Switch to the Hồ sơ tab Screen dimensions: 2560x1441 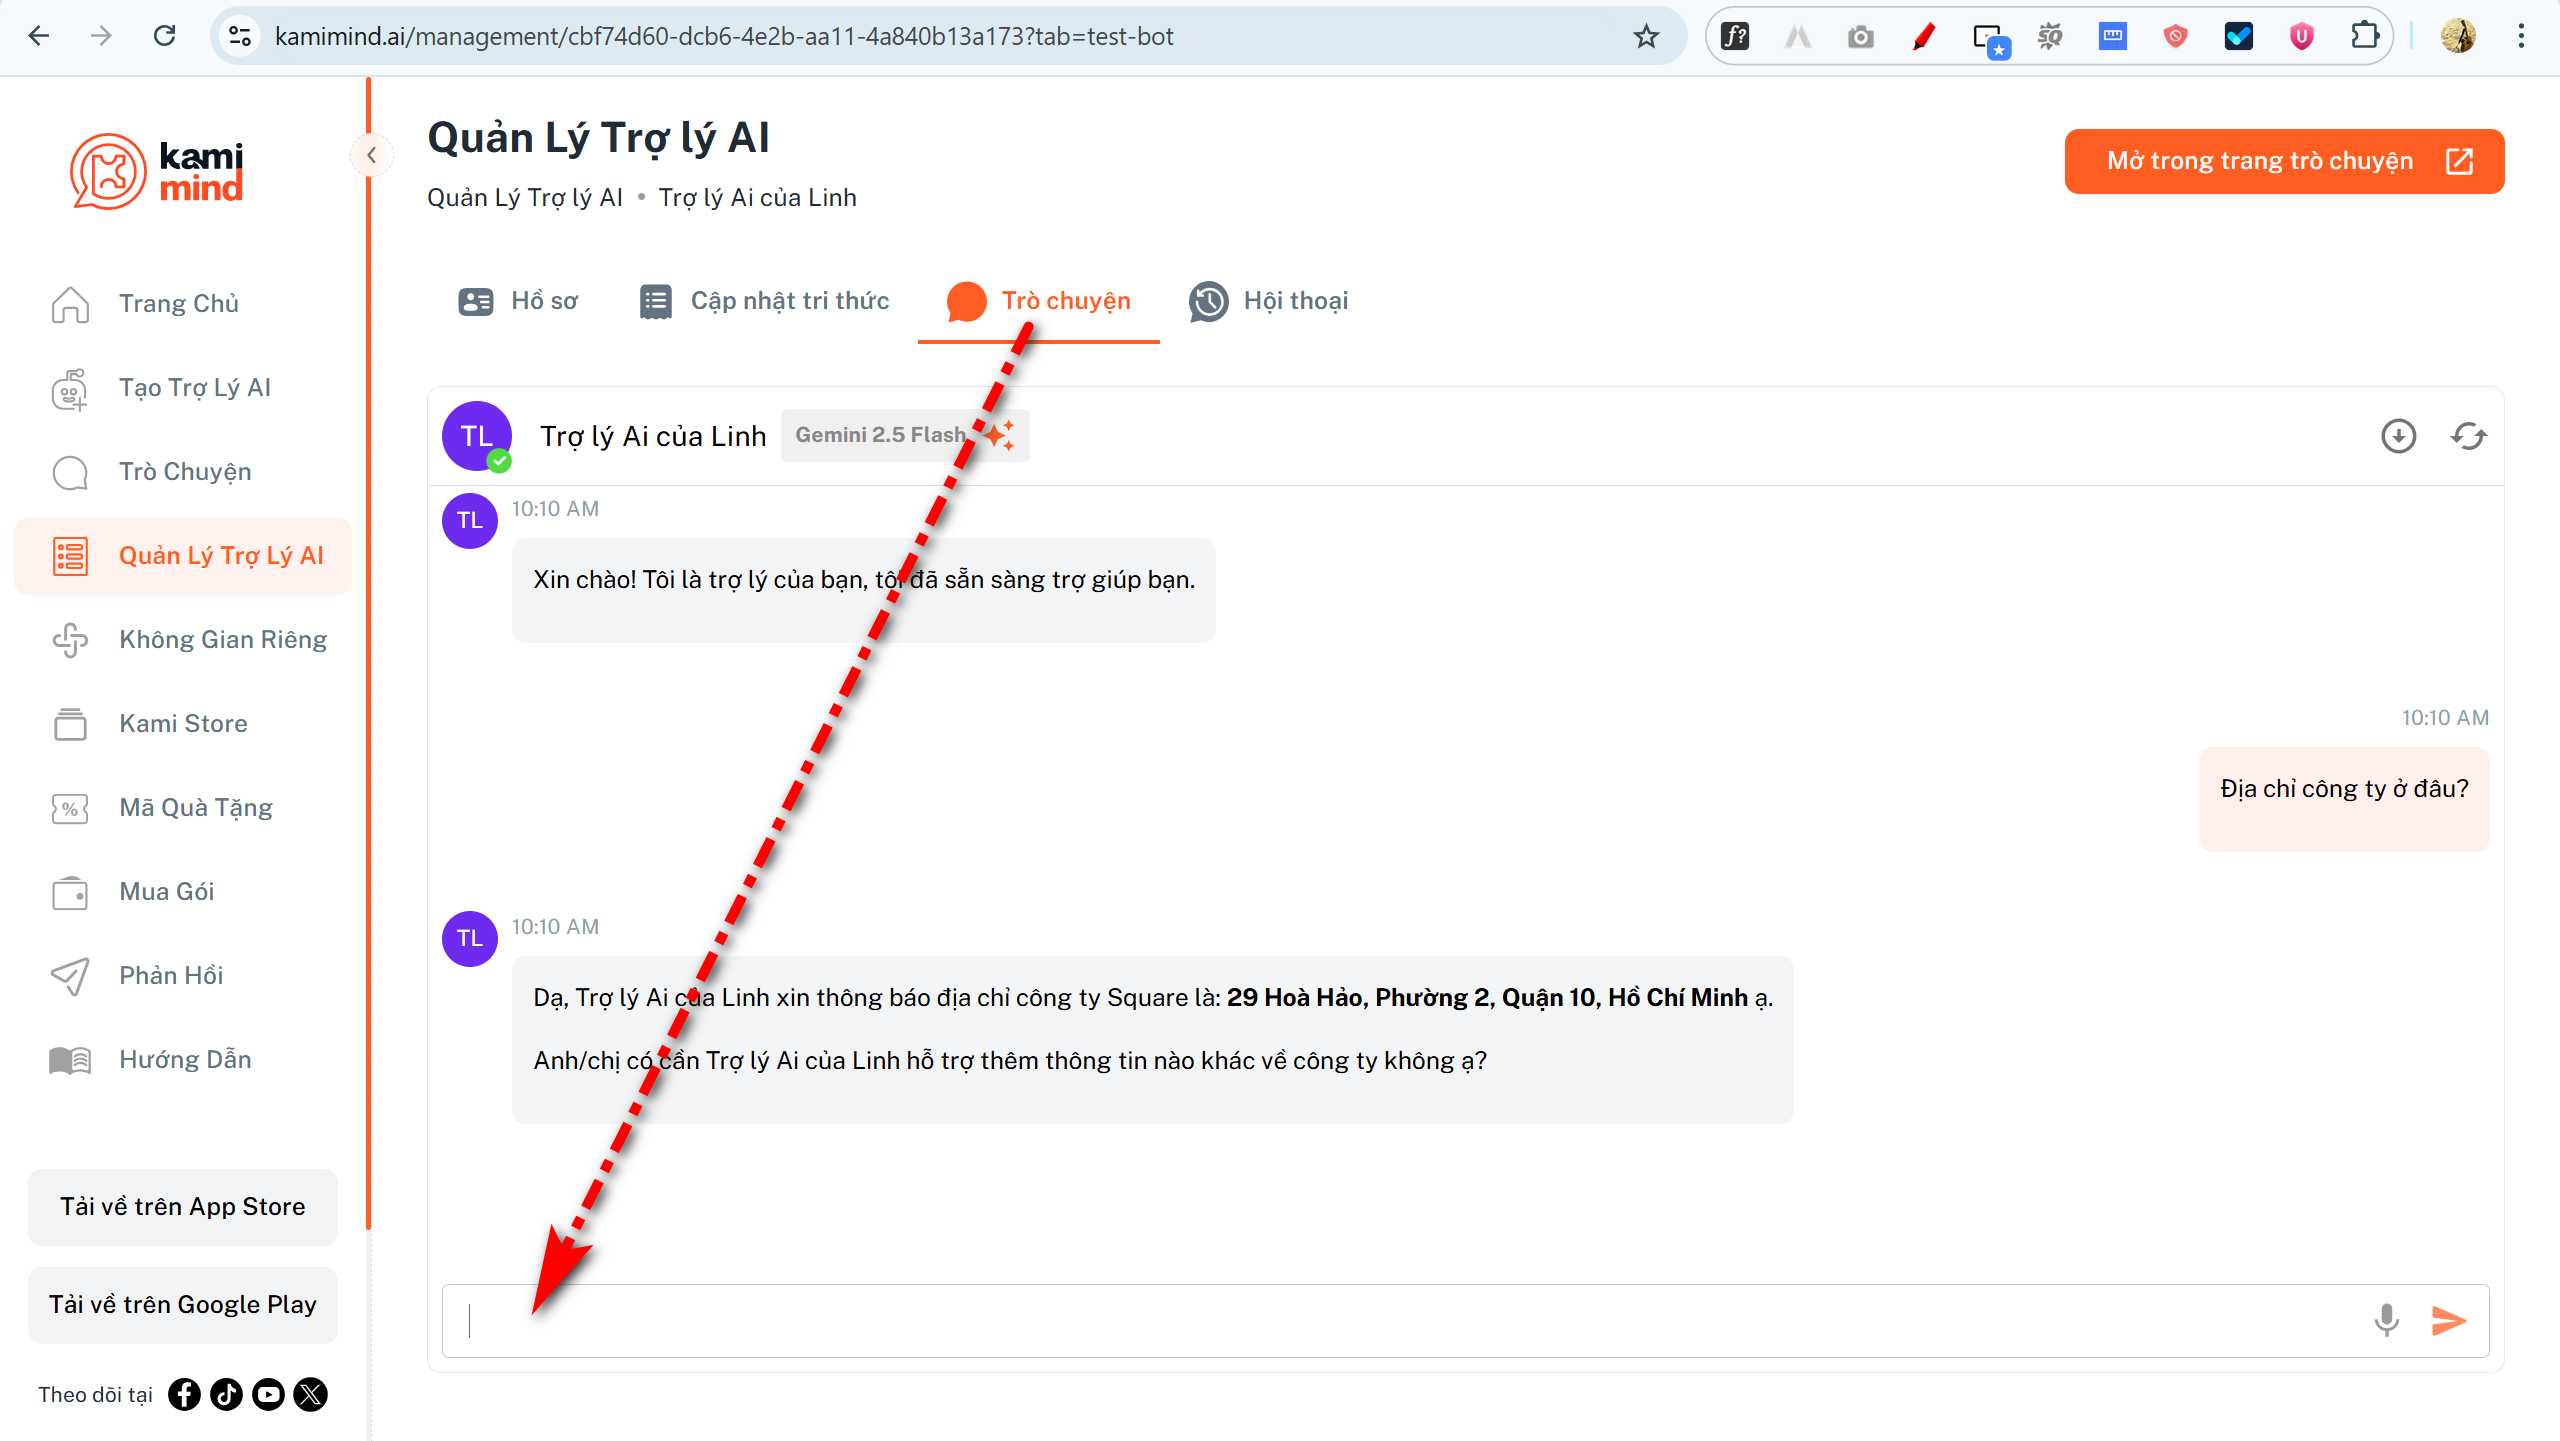pyautogui.click(x=518, y=301)
